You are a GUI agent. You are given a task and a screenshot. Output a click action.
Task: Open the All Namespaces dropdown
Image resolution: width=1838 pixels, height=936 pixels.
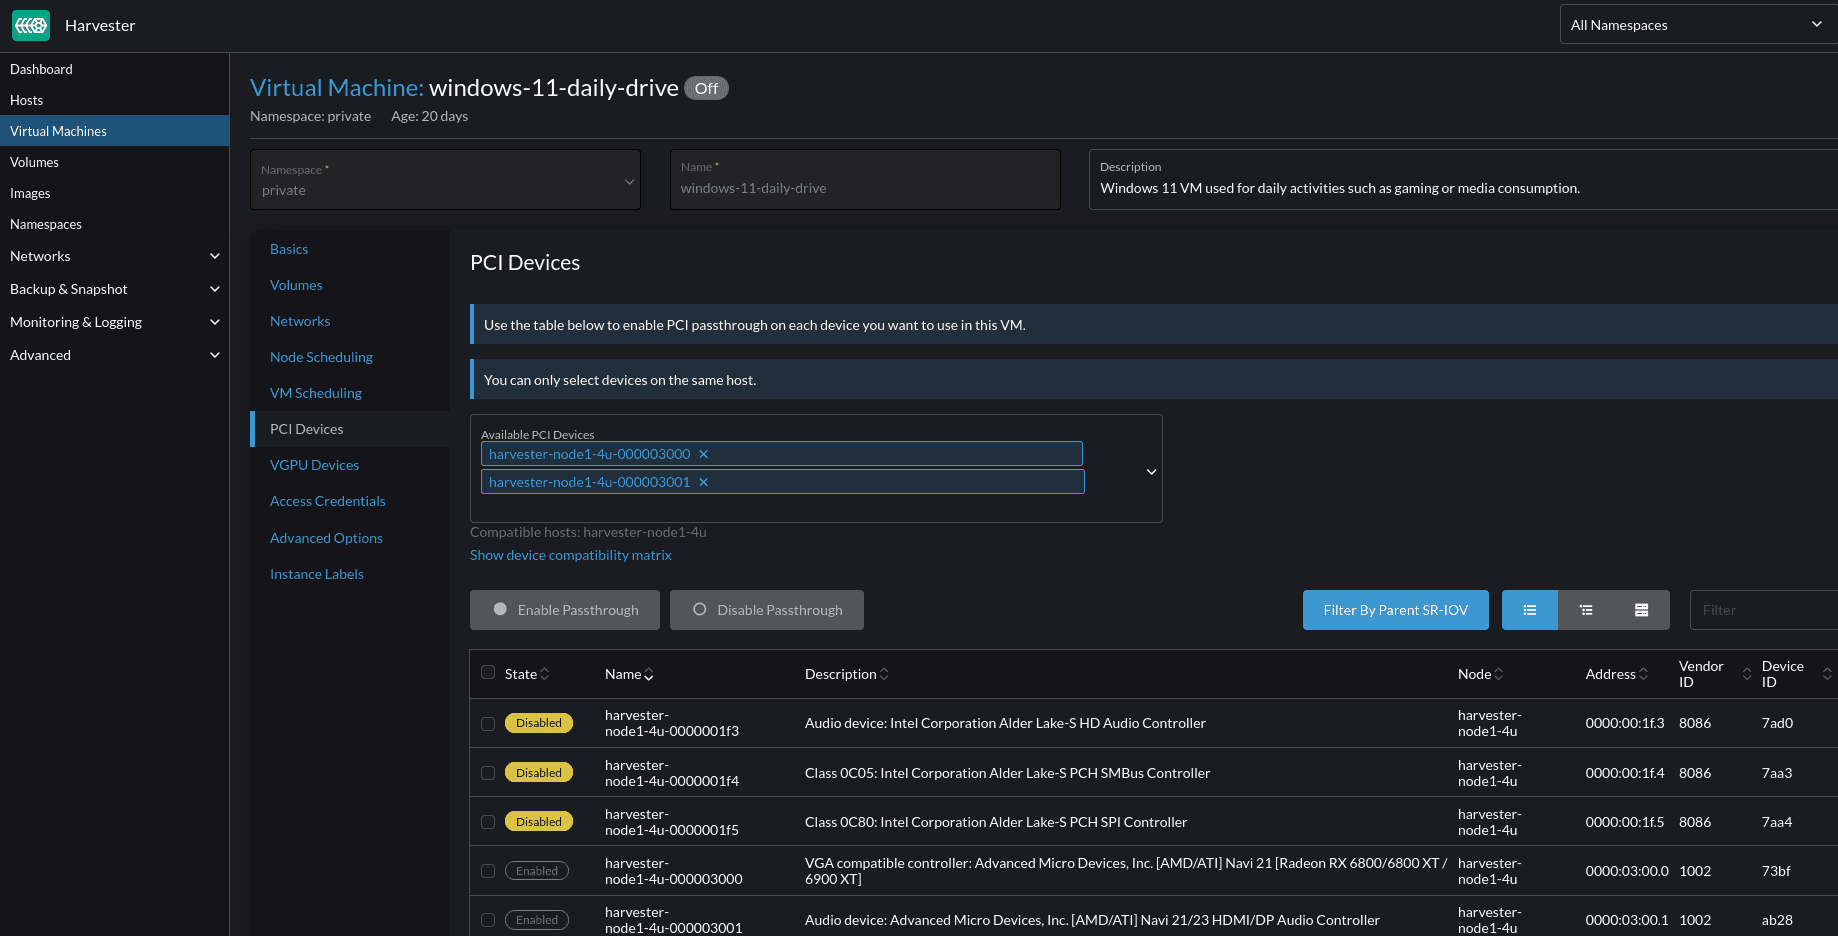1696,25
